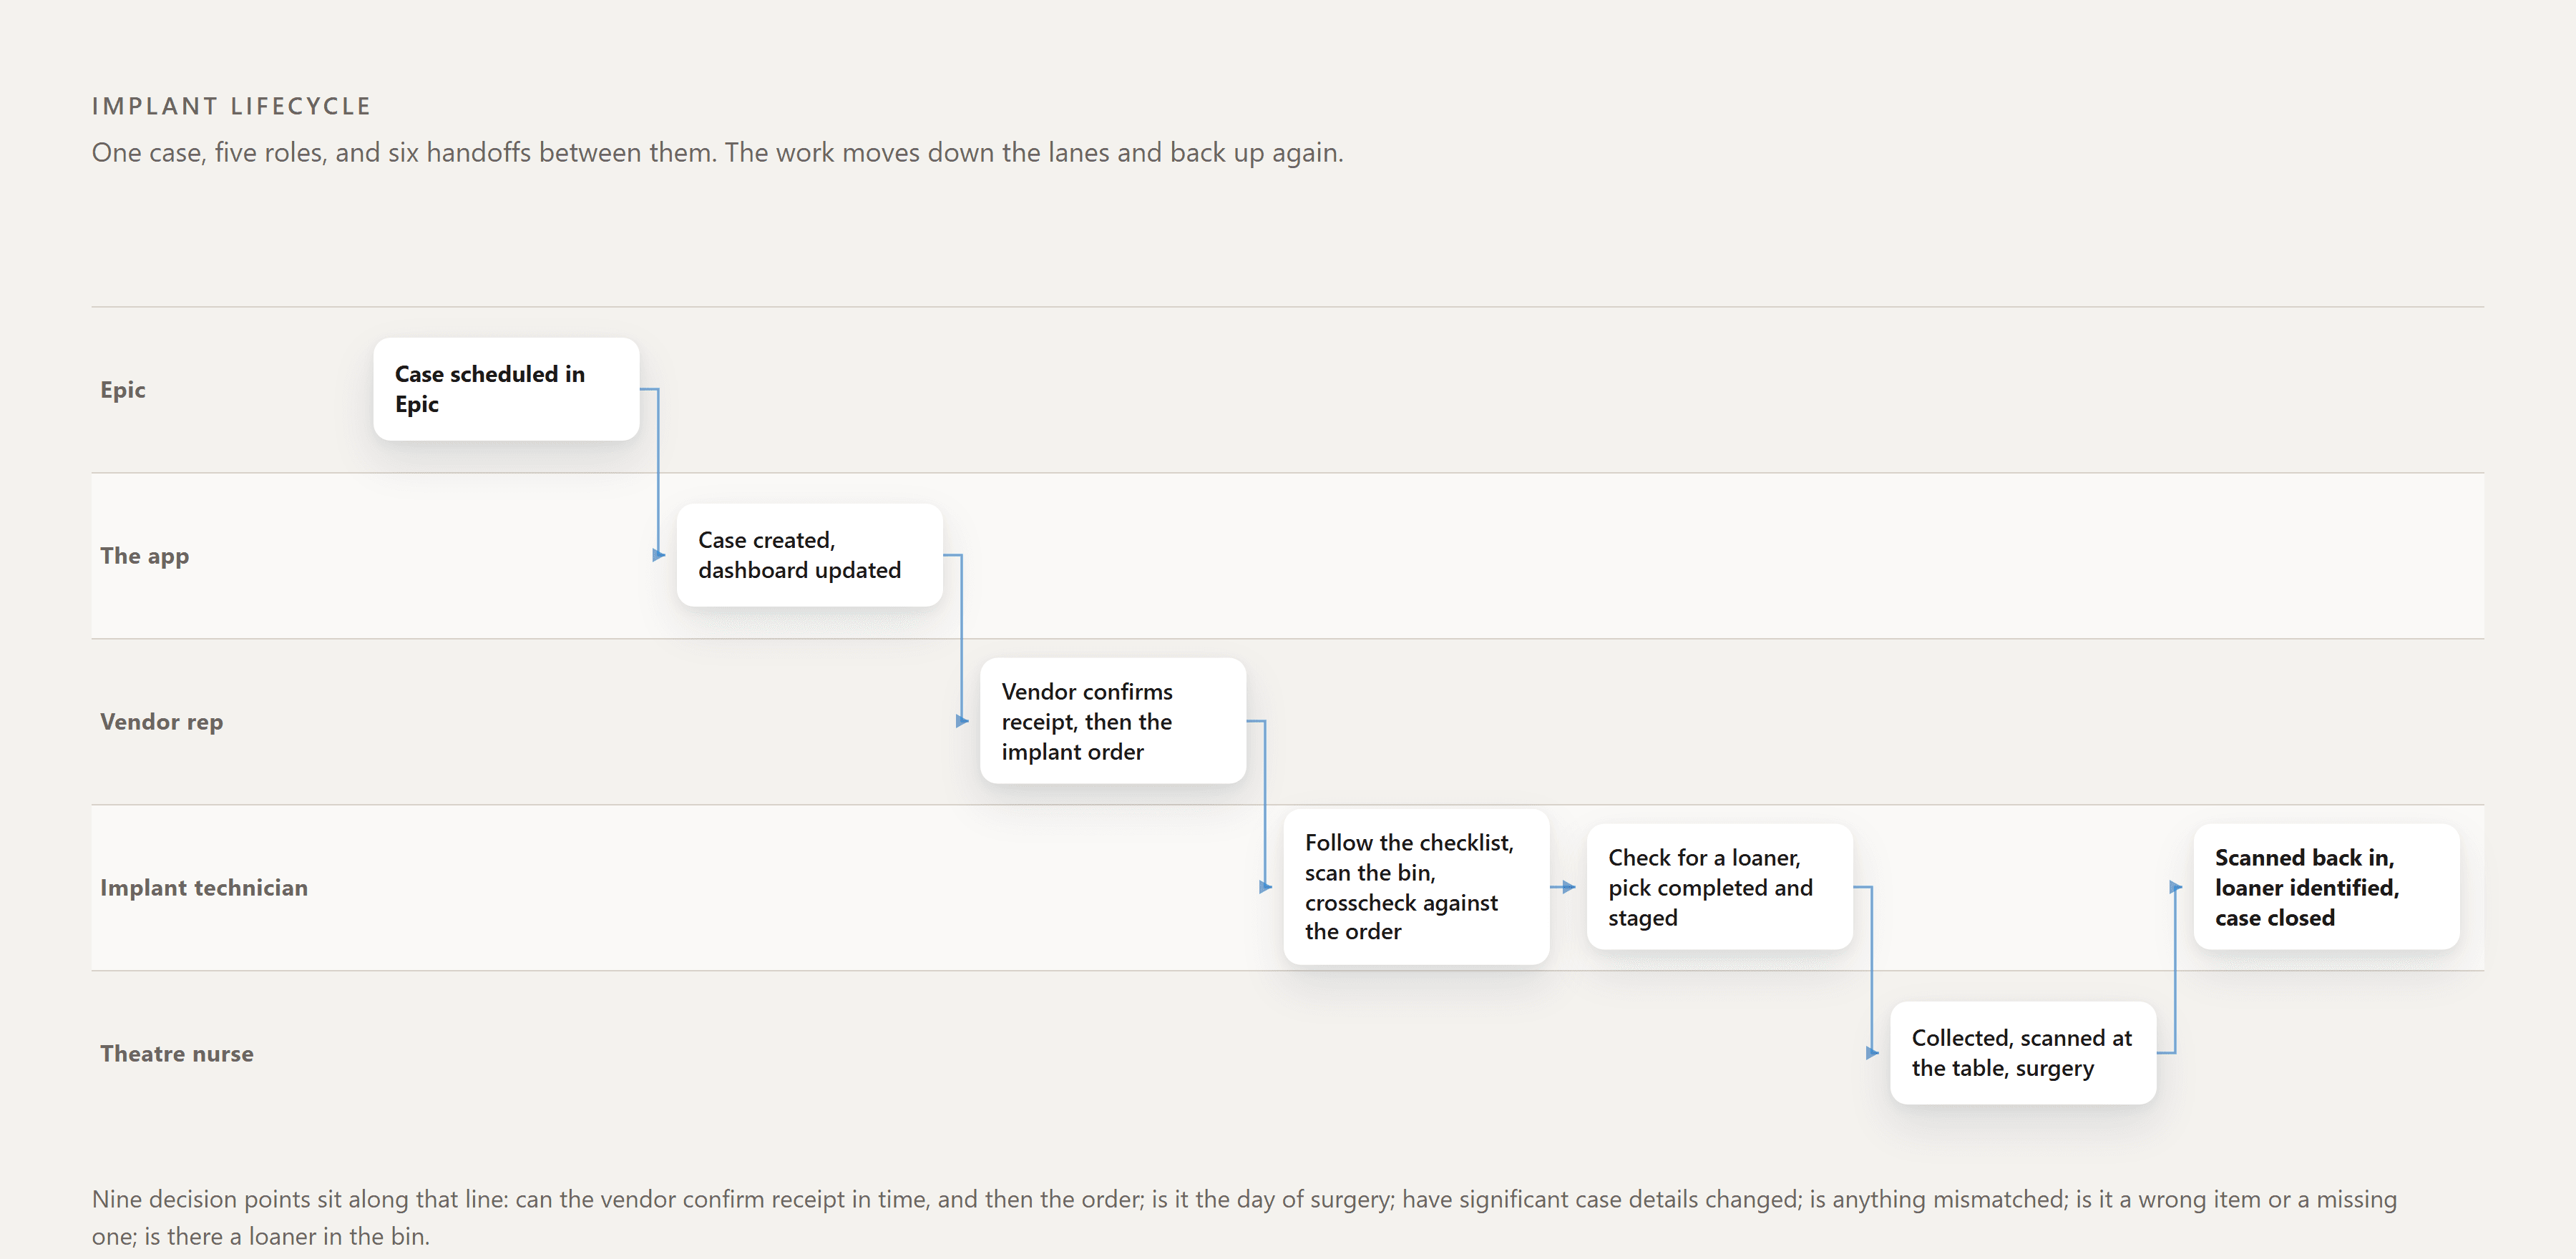The height and width of the screenshot is (1259, 2576).
Task: Click the 'Implant technician' lane label
Action: (x=204, y=888)
